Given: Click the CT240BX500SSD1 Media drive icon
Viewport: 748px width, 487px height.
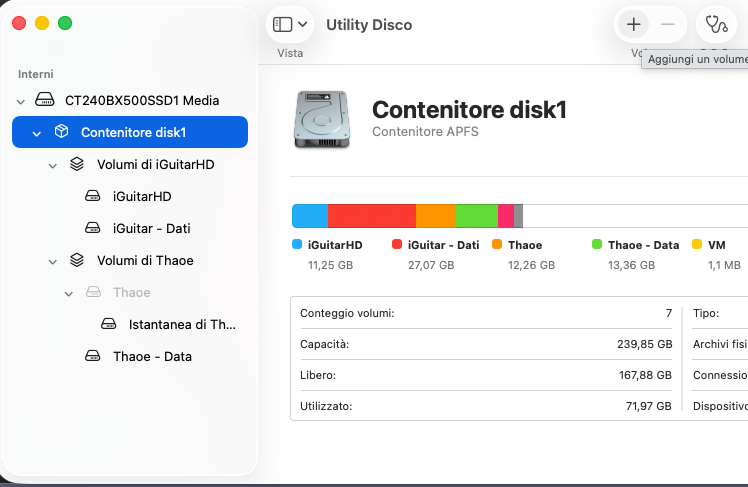Looking at the screenshot, I should tap(44, 100).
